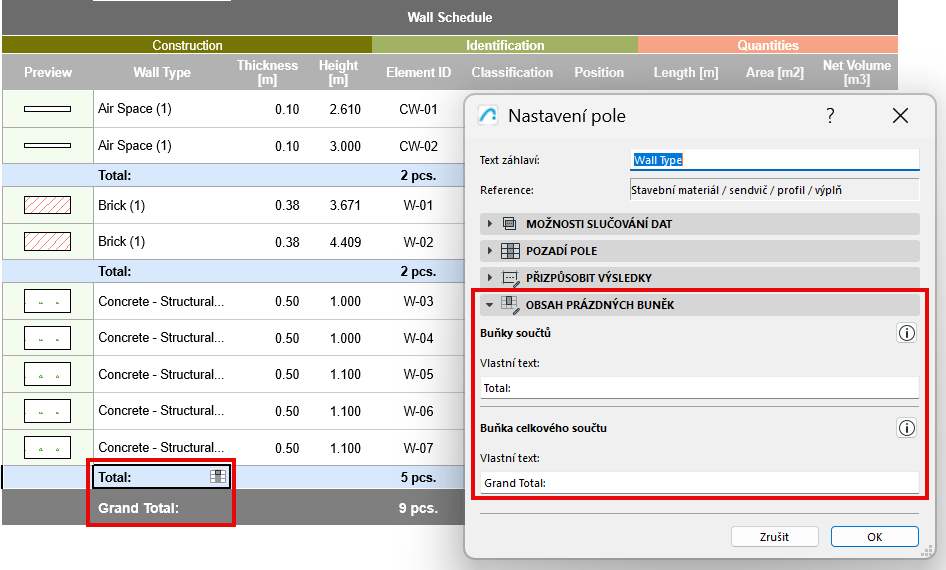
Task: Click the Length [m] column header
Action: (686, 72)
